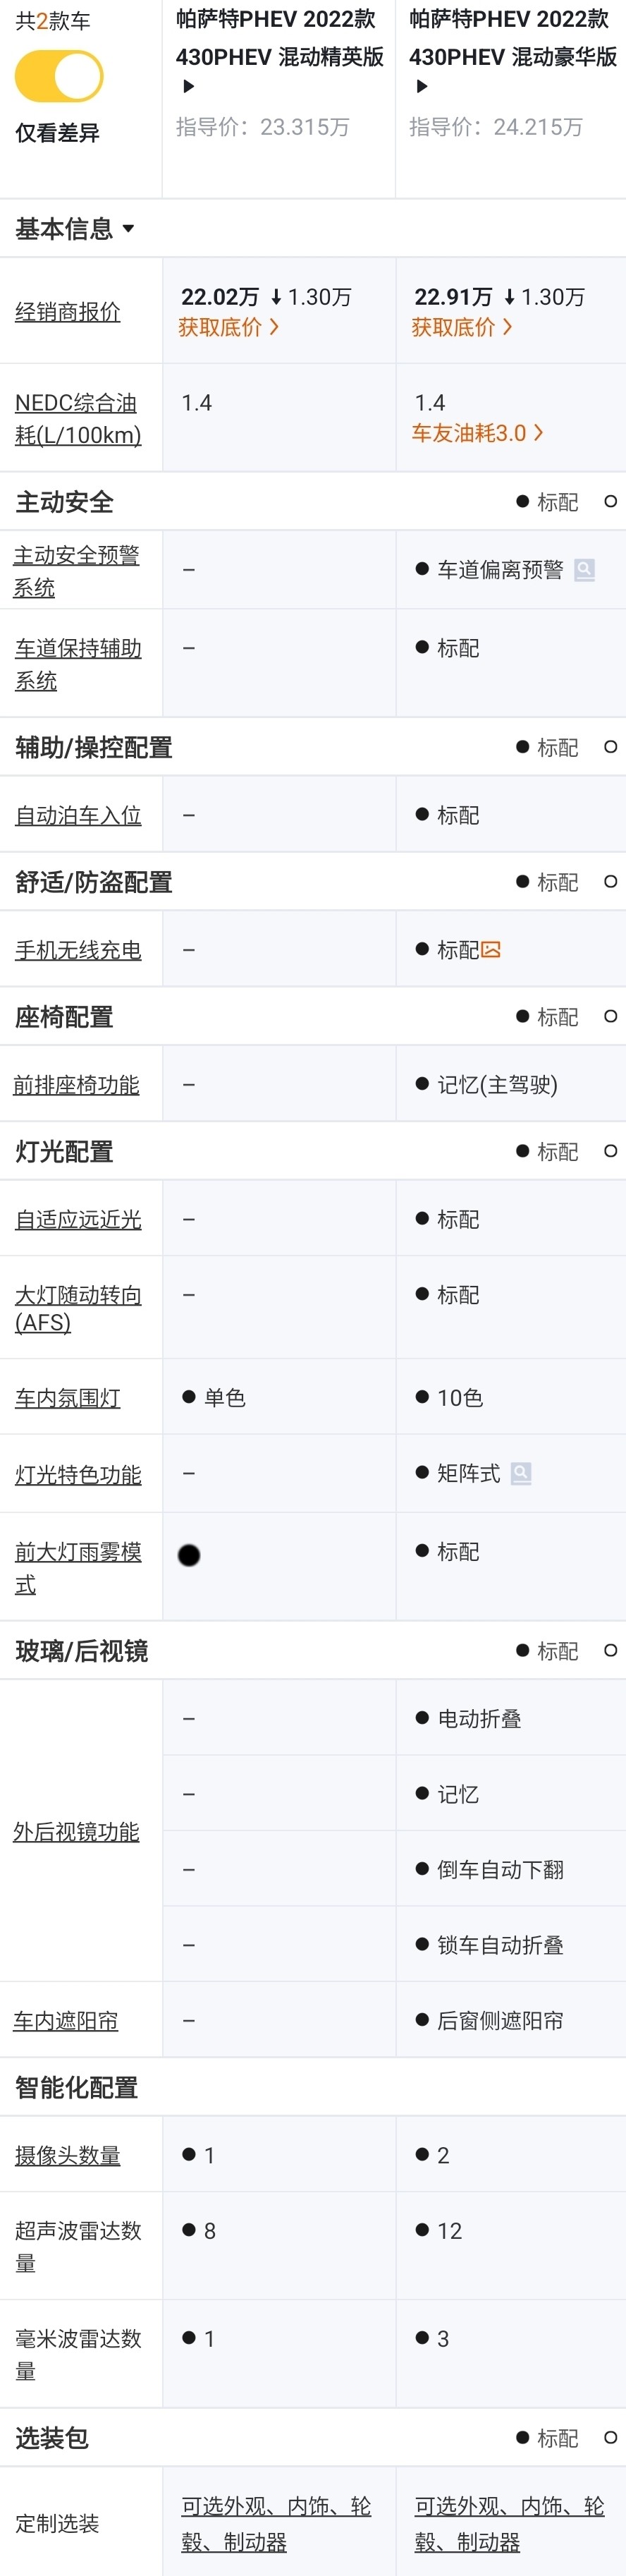
Task: Click the arrow icon under 混动豪华版
Action: 421,87
